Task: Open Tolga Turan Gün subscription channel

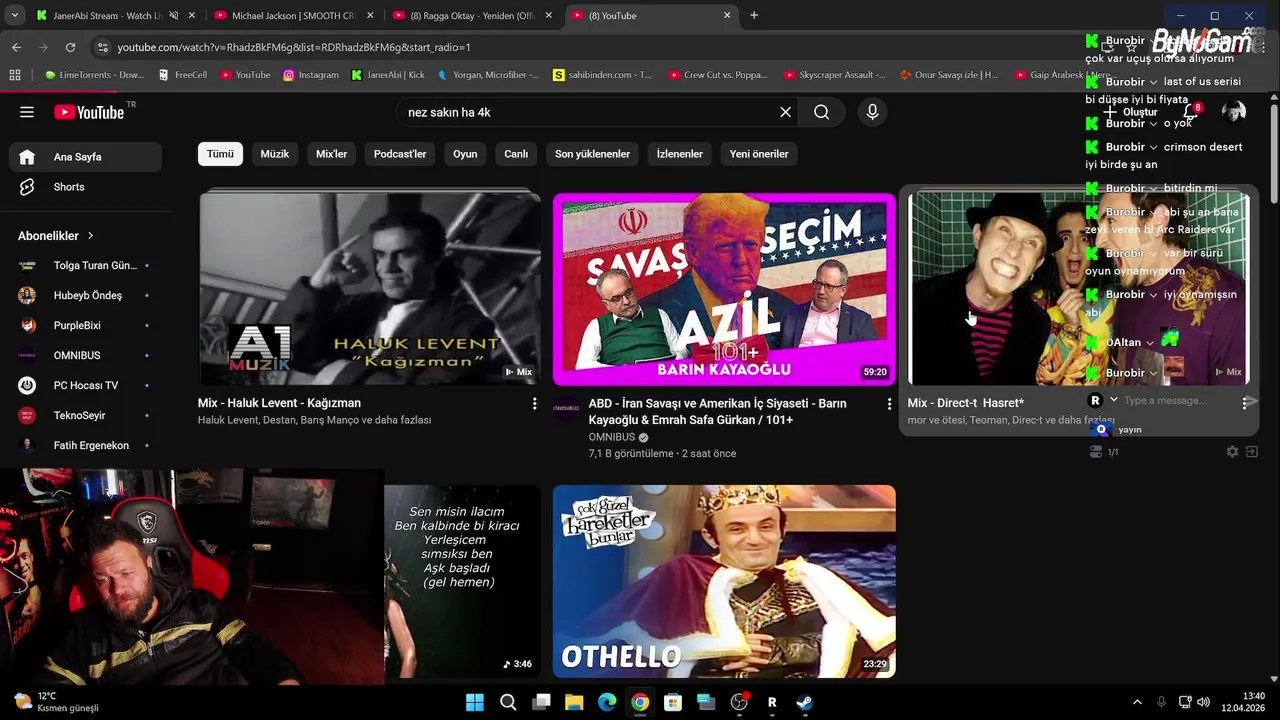Action: click(85, 265)
